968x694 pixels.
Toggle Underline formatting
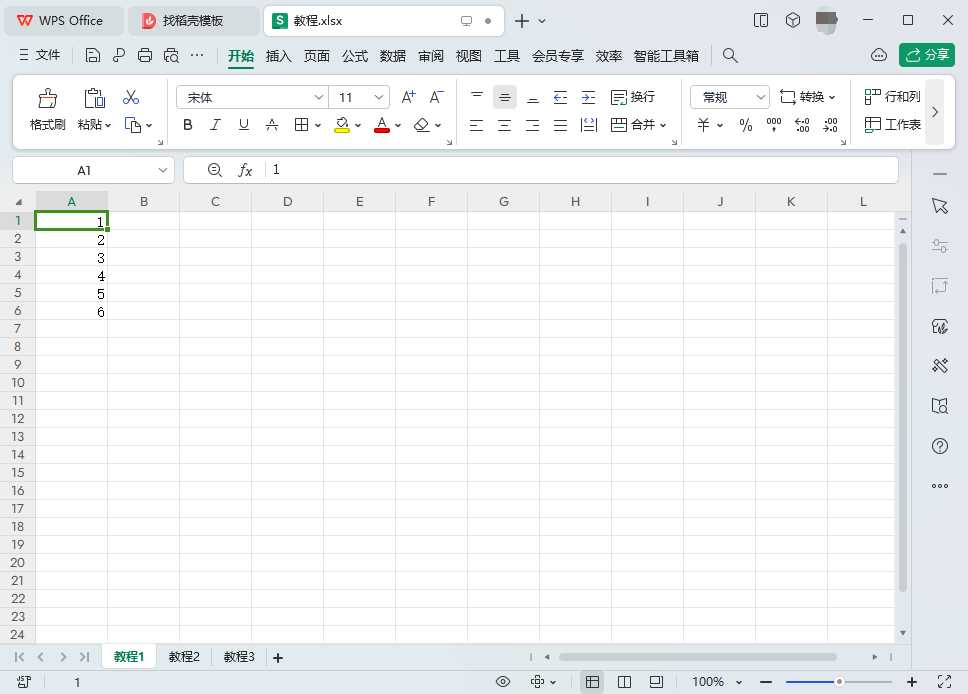pos(244,125)
